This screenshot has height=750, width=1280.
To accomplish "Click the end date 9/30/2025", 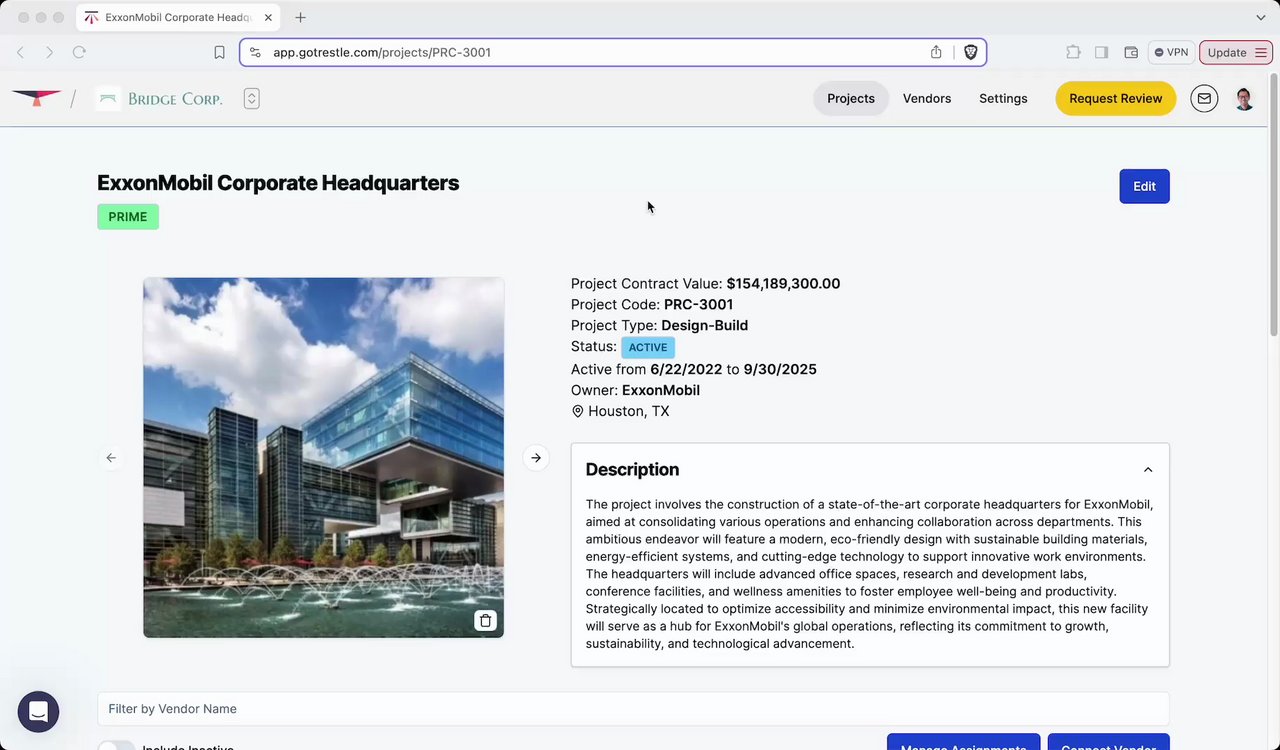I will (x=780, y=369).
